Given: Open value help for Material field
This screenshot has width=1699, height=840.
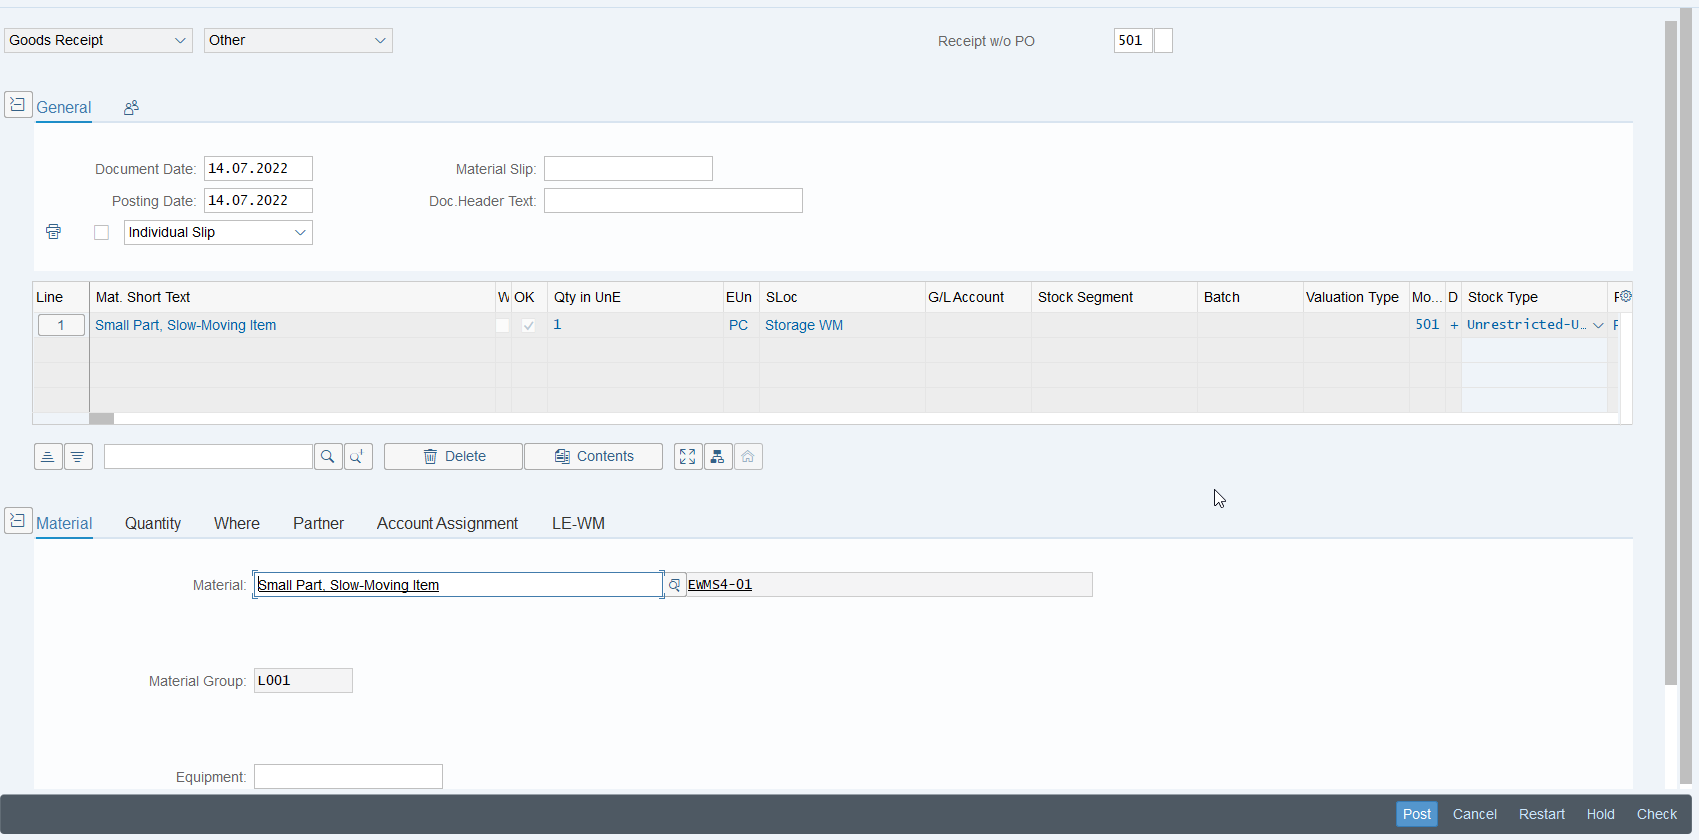Looking at the screenshot, I should pyautogui.click(x=675, y=585).
